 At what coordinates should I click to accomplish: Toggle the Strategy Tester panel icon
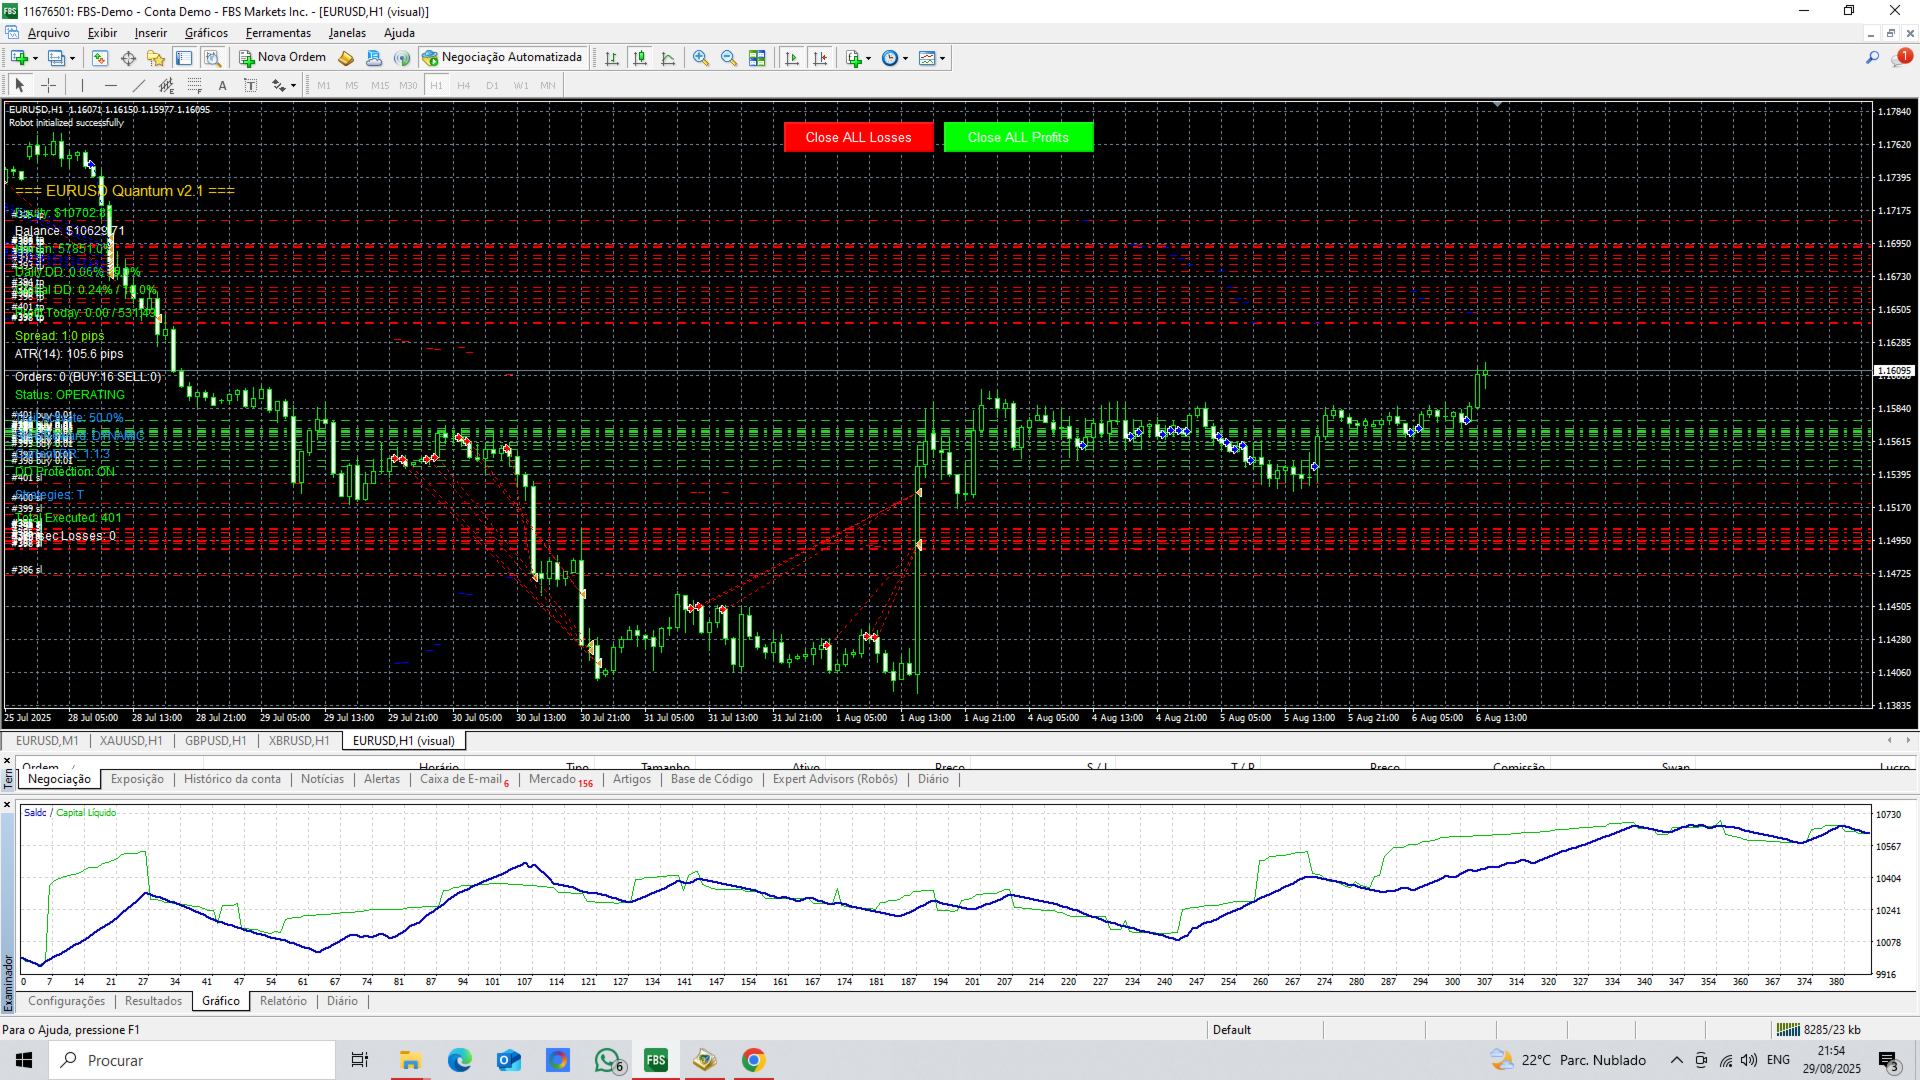pos(212,58)
